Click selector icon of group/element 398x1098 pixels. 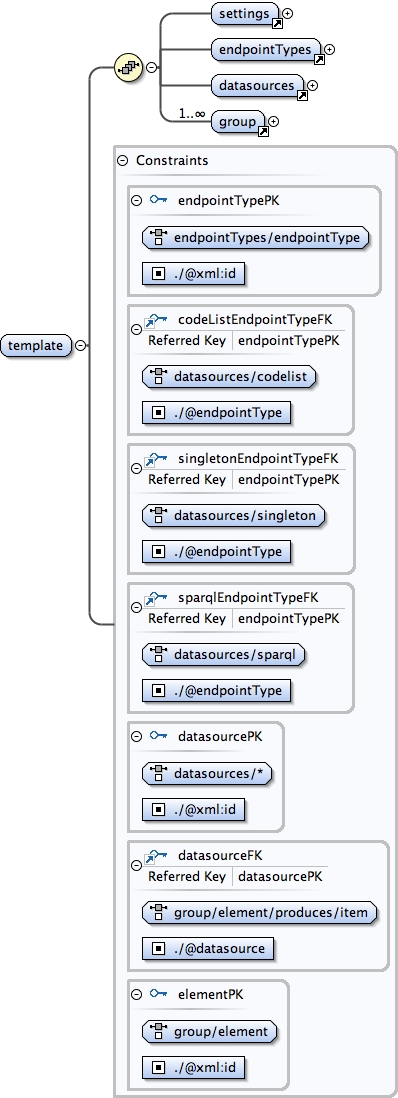(158, 1031)
